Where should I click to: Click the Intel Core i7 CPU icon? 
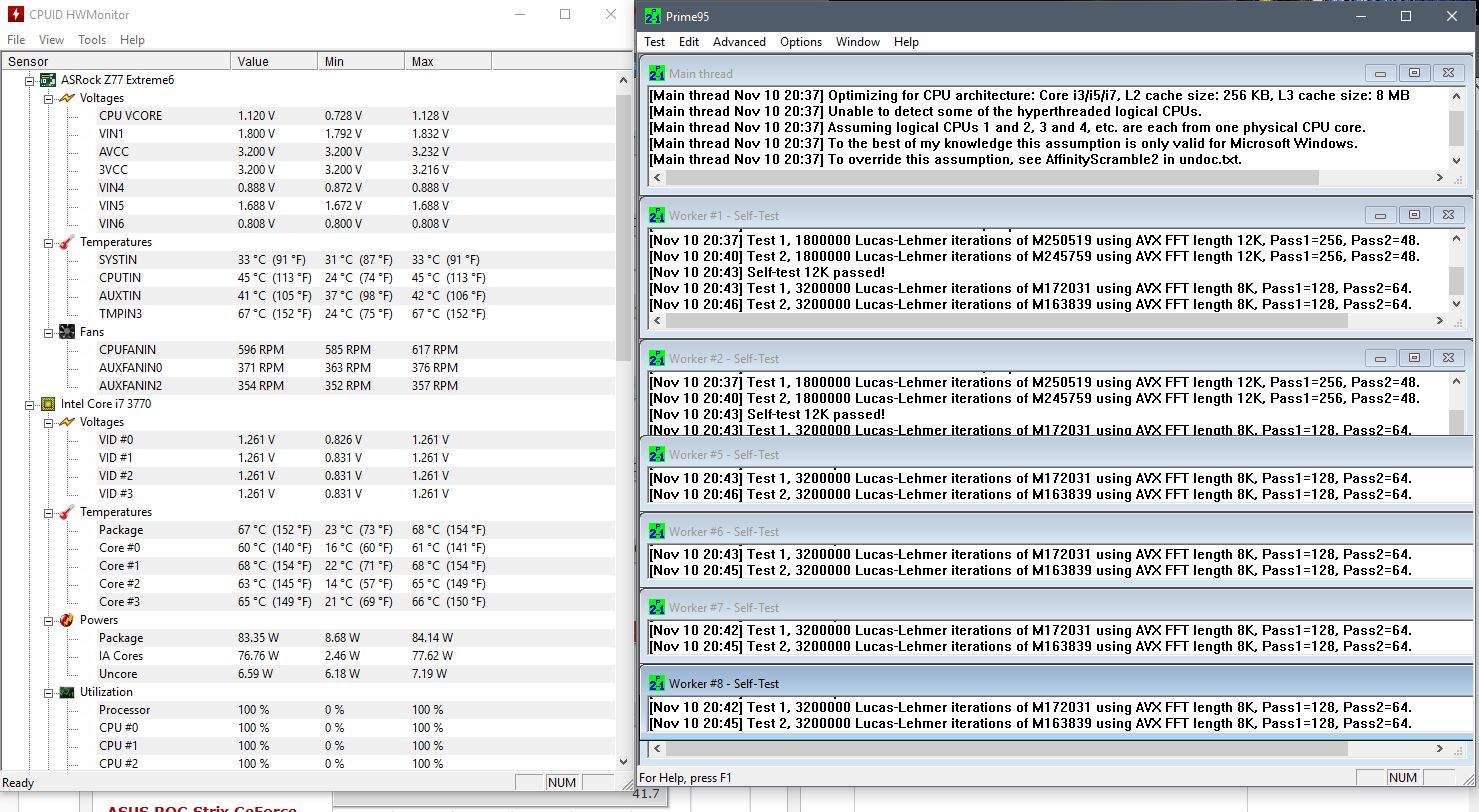47,404
